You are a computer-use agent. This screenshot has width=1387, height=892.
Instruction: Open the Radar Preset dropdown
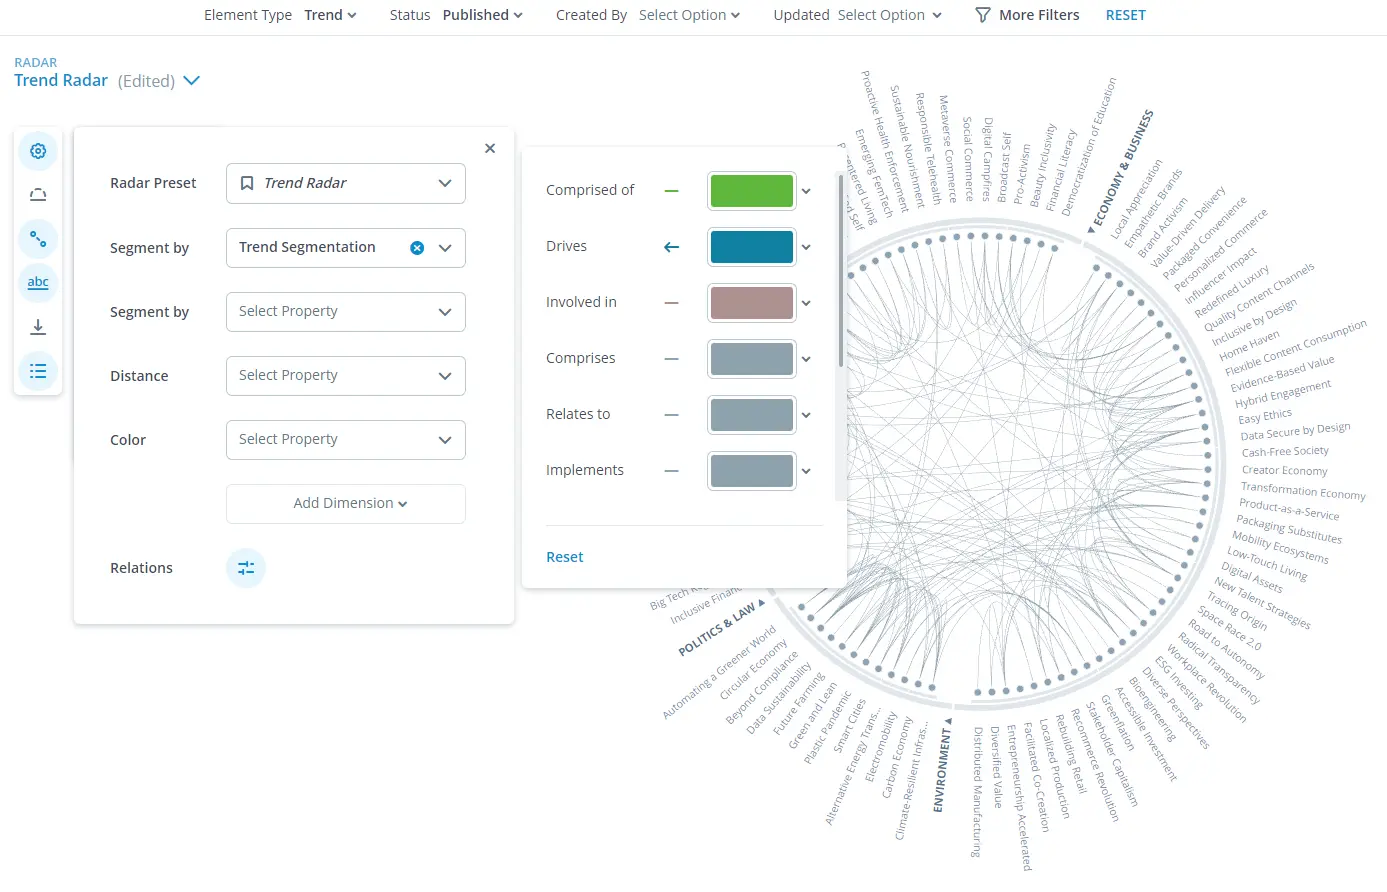point(346,183)
